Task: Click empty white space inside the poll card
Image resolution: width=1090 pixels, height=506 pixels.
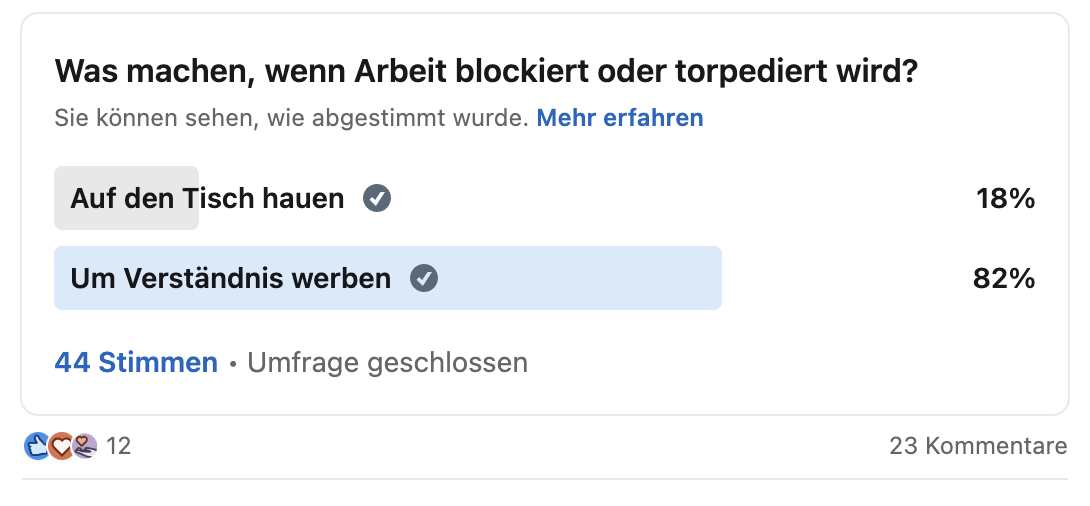Action: (x=869, y=361)
